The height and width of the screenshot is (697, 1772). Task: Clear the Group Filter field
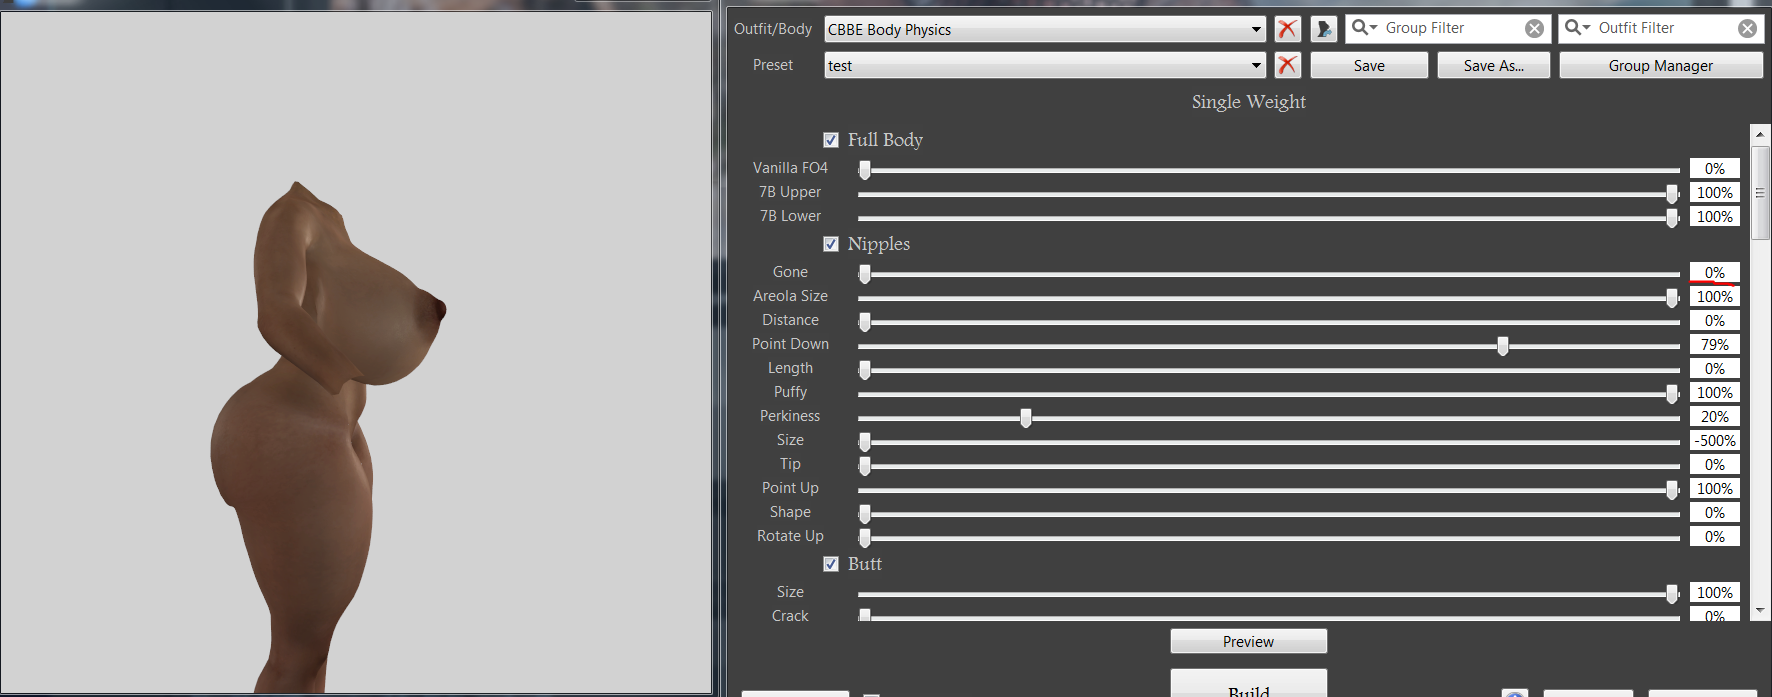click(x=1534, y=29)
